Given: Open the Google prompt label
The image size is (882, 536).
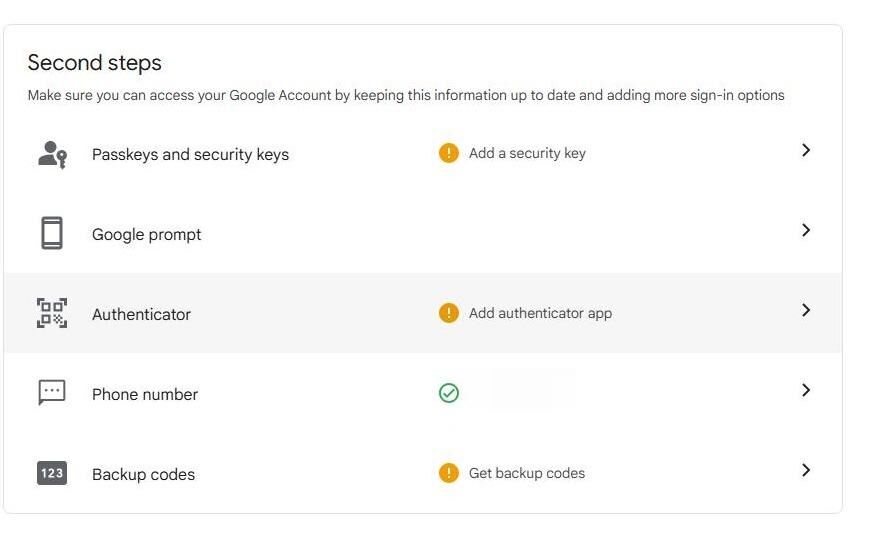Looking at the screenshot, I should (x=146, y=235).
